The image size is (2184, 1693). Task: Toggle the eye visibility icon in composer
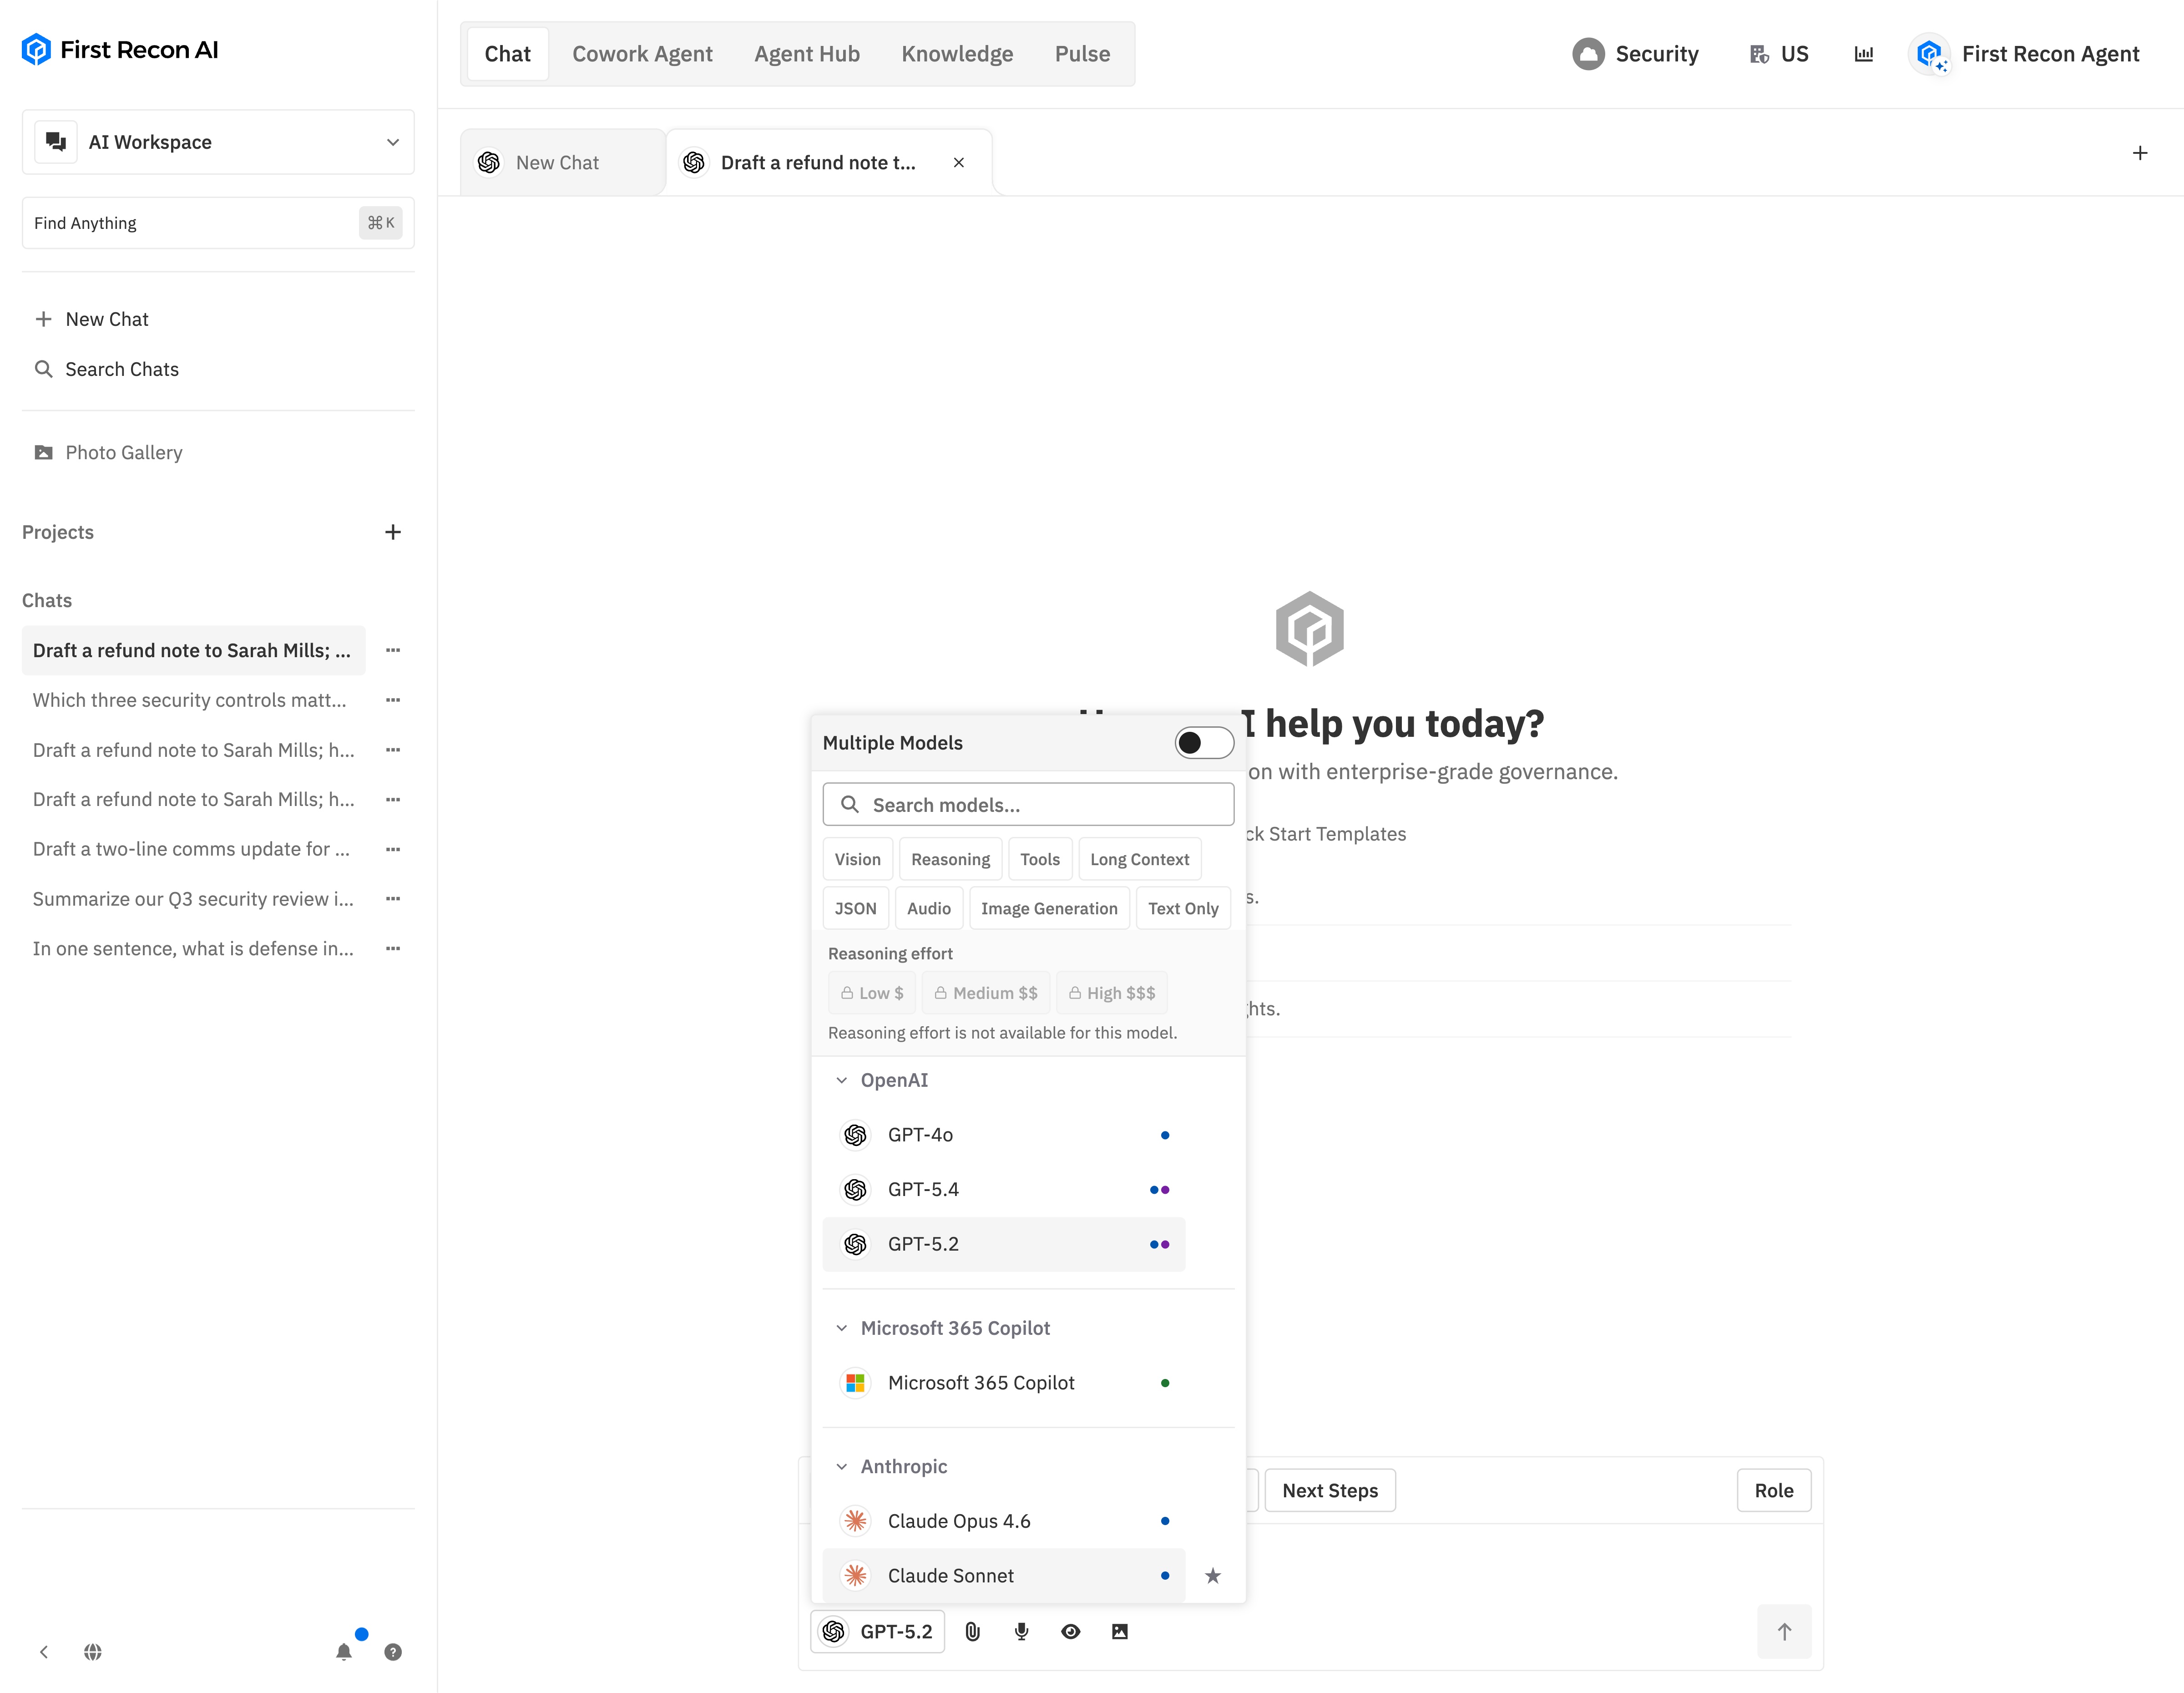pos(1071,1632)
